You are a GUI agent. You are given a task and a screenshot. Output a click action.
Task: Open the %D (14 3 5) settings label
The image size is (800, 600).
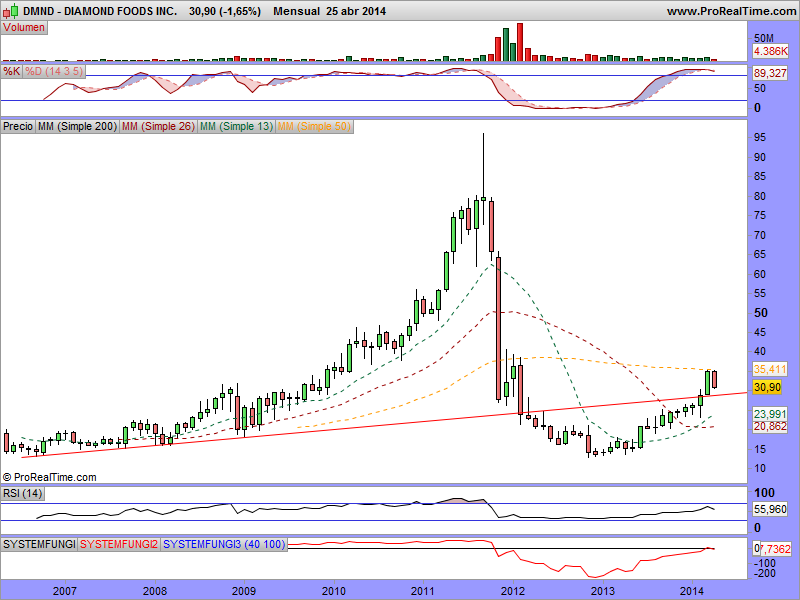54,71
